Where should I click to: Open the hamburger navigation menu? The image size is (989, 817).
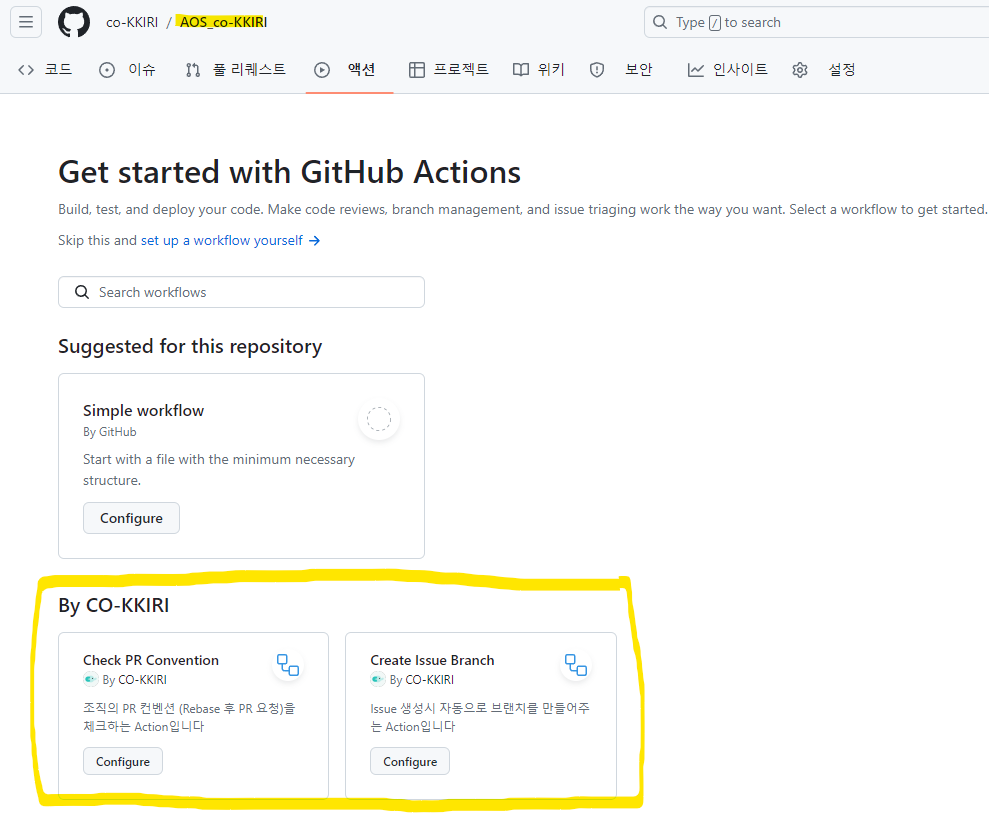click(x=26, y=22)
